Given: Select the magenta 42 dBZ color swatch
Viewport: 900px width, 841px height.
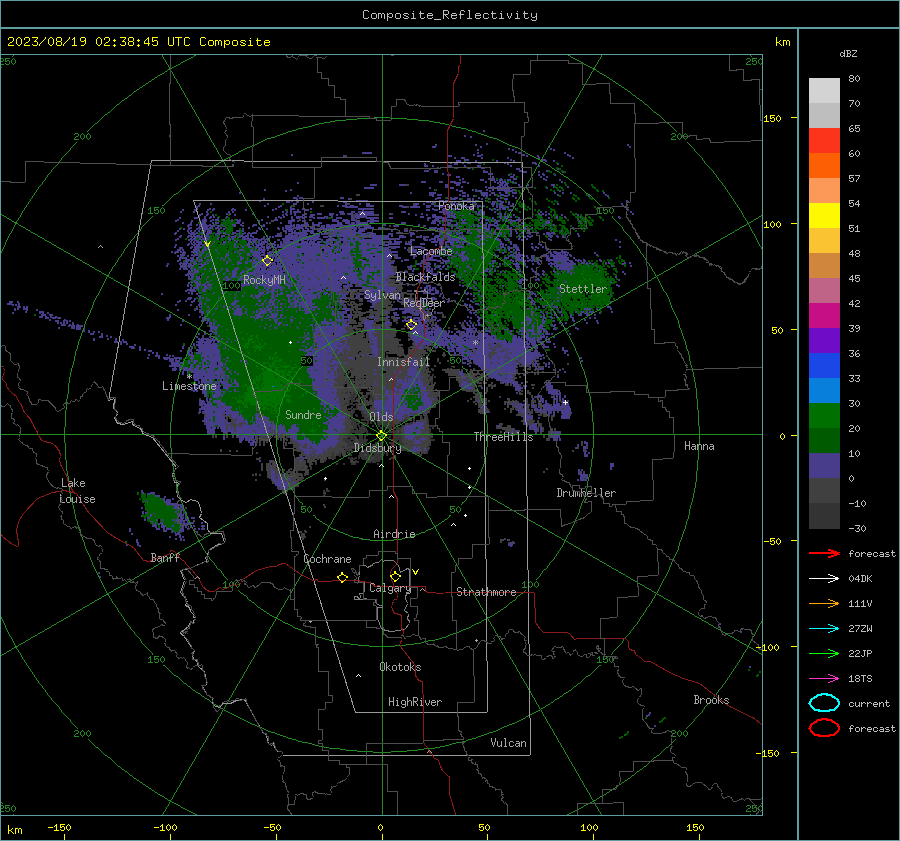Looking at the screenshot, I should 824,316.
